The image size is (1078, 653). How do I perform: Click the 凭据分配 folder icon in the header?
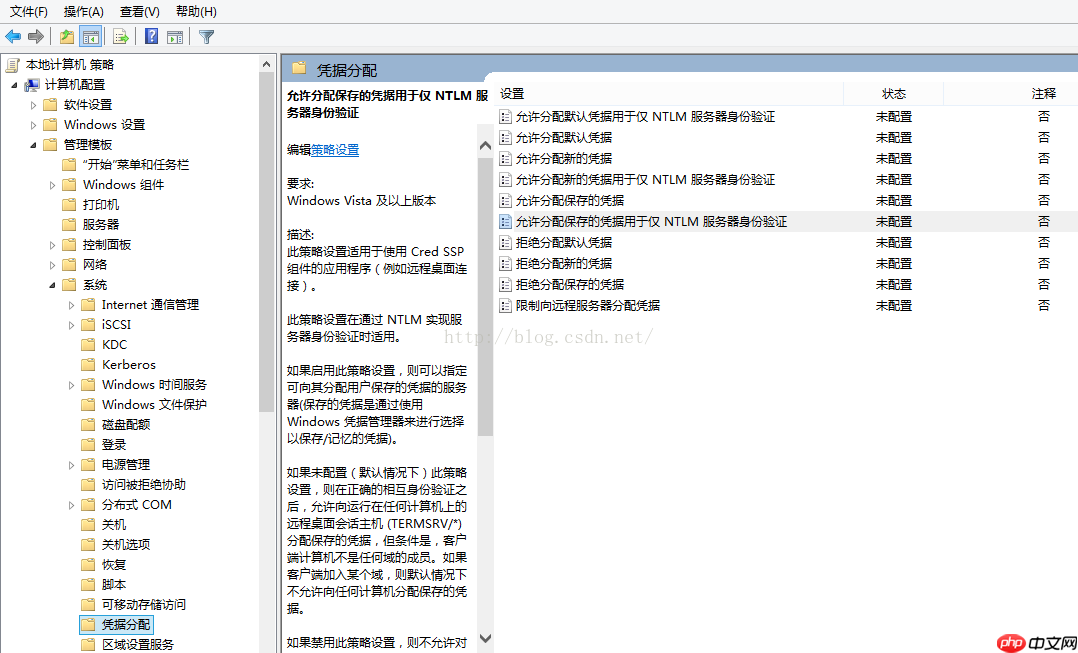299,68
